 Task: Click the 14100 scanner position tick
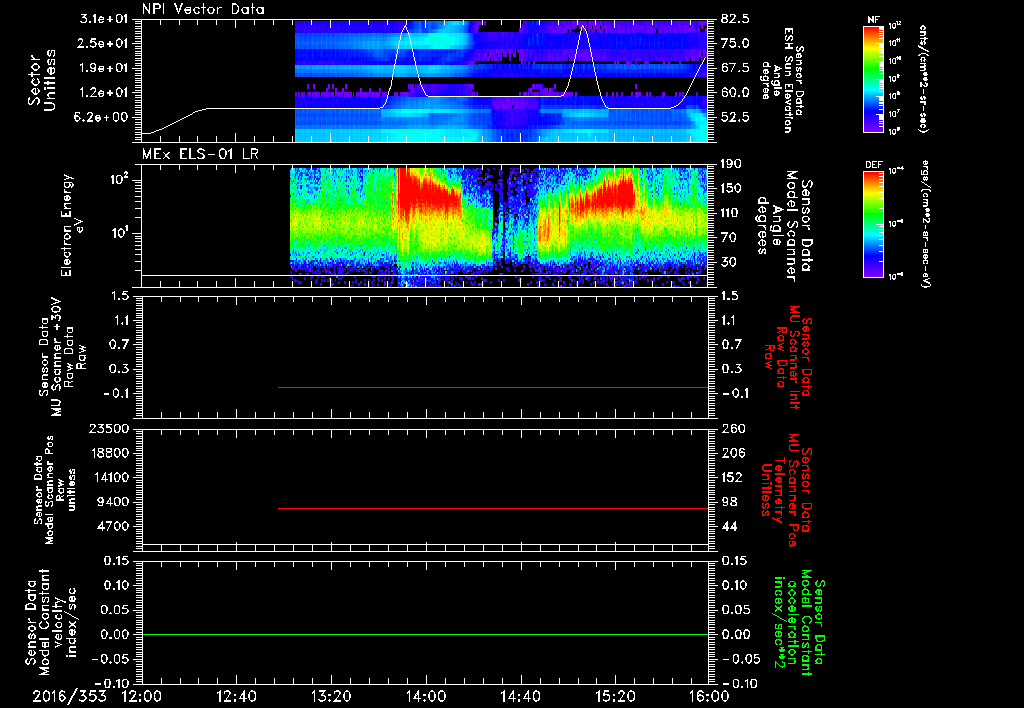pyautogui.click(x=108, y=477)
